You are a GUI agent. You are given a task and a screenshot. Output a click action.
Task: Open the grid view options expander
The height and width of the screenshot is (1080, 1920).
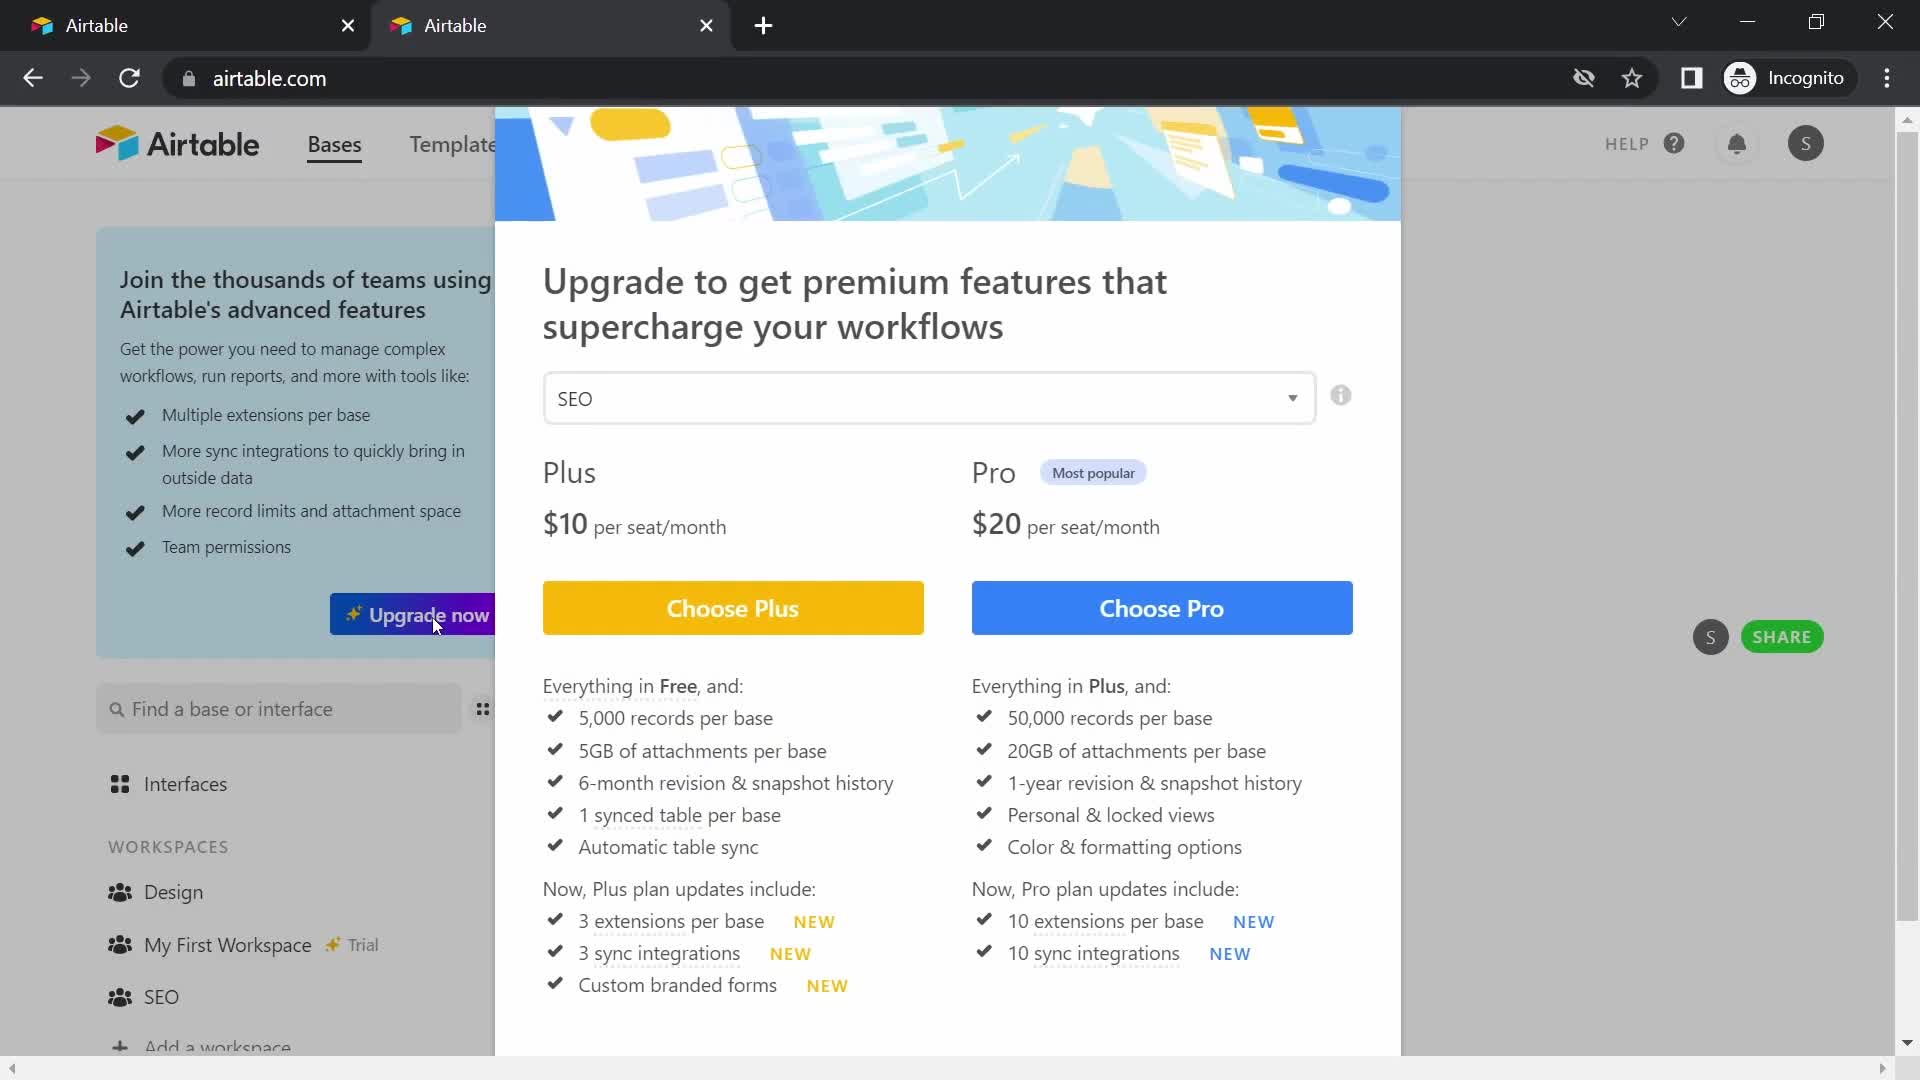tap(484, 709)
